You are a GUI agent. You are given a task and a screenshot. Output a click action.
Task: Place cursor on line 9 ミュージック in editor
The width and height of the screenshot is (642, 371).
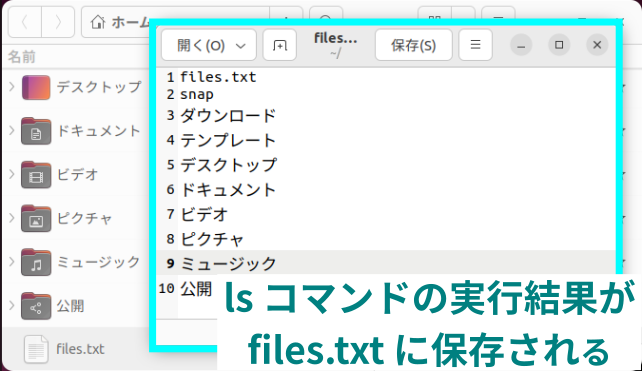tap(228, 263)
